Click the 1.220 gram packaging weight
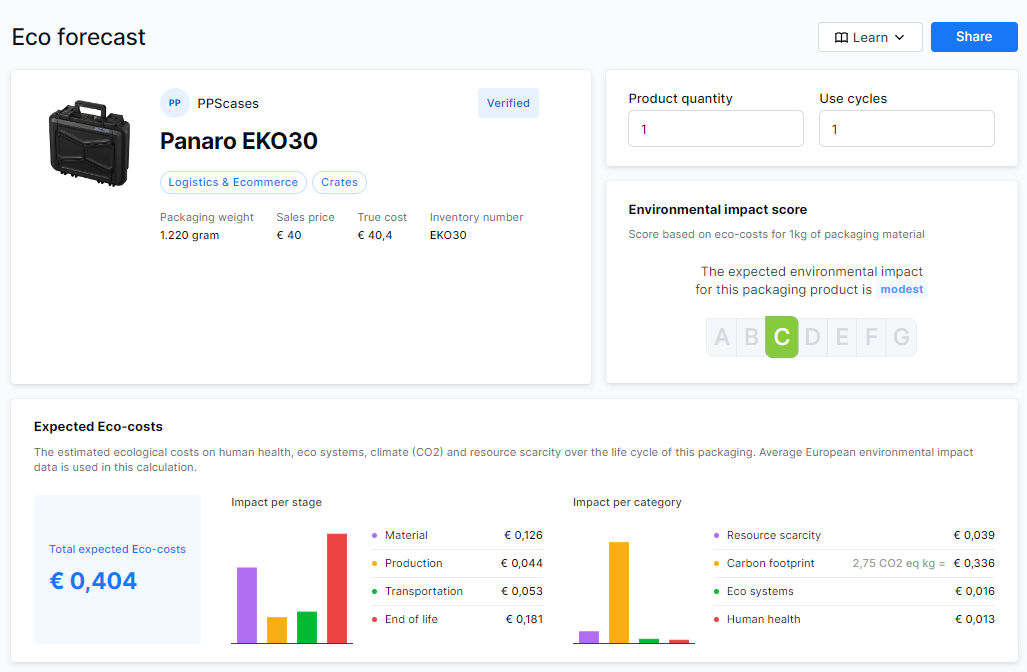1027x672 pixels. [189, 235]
